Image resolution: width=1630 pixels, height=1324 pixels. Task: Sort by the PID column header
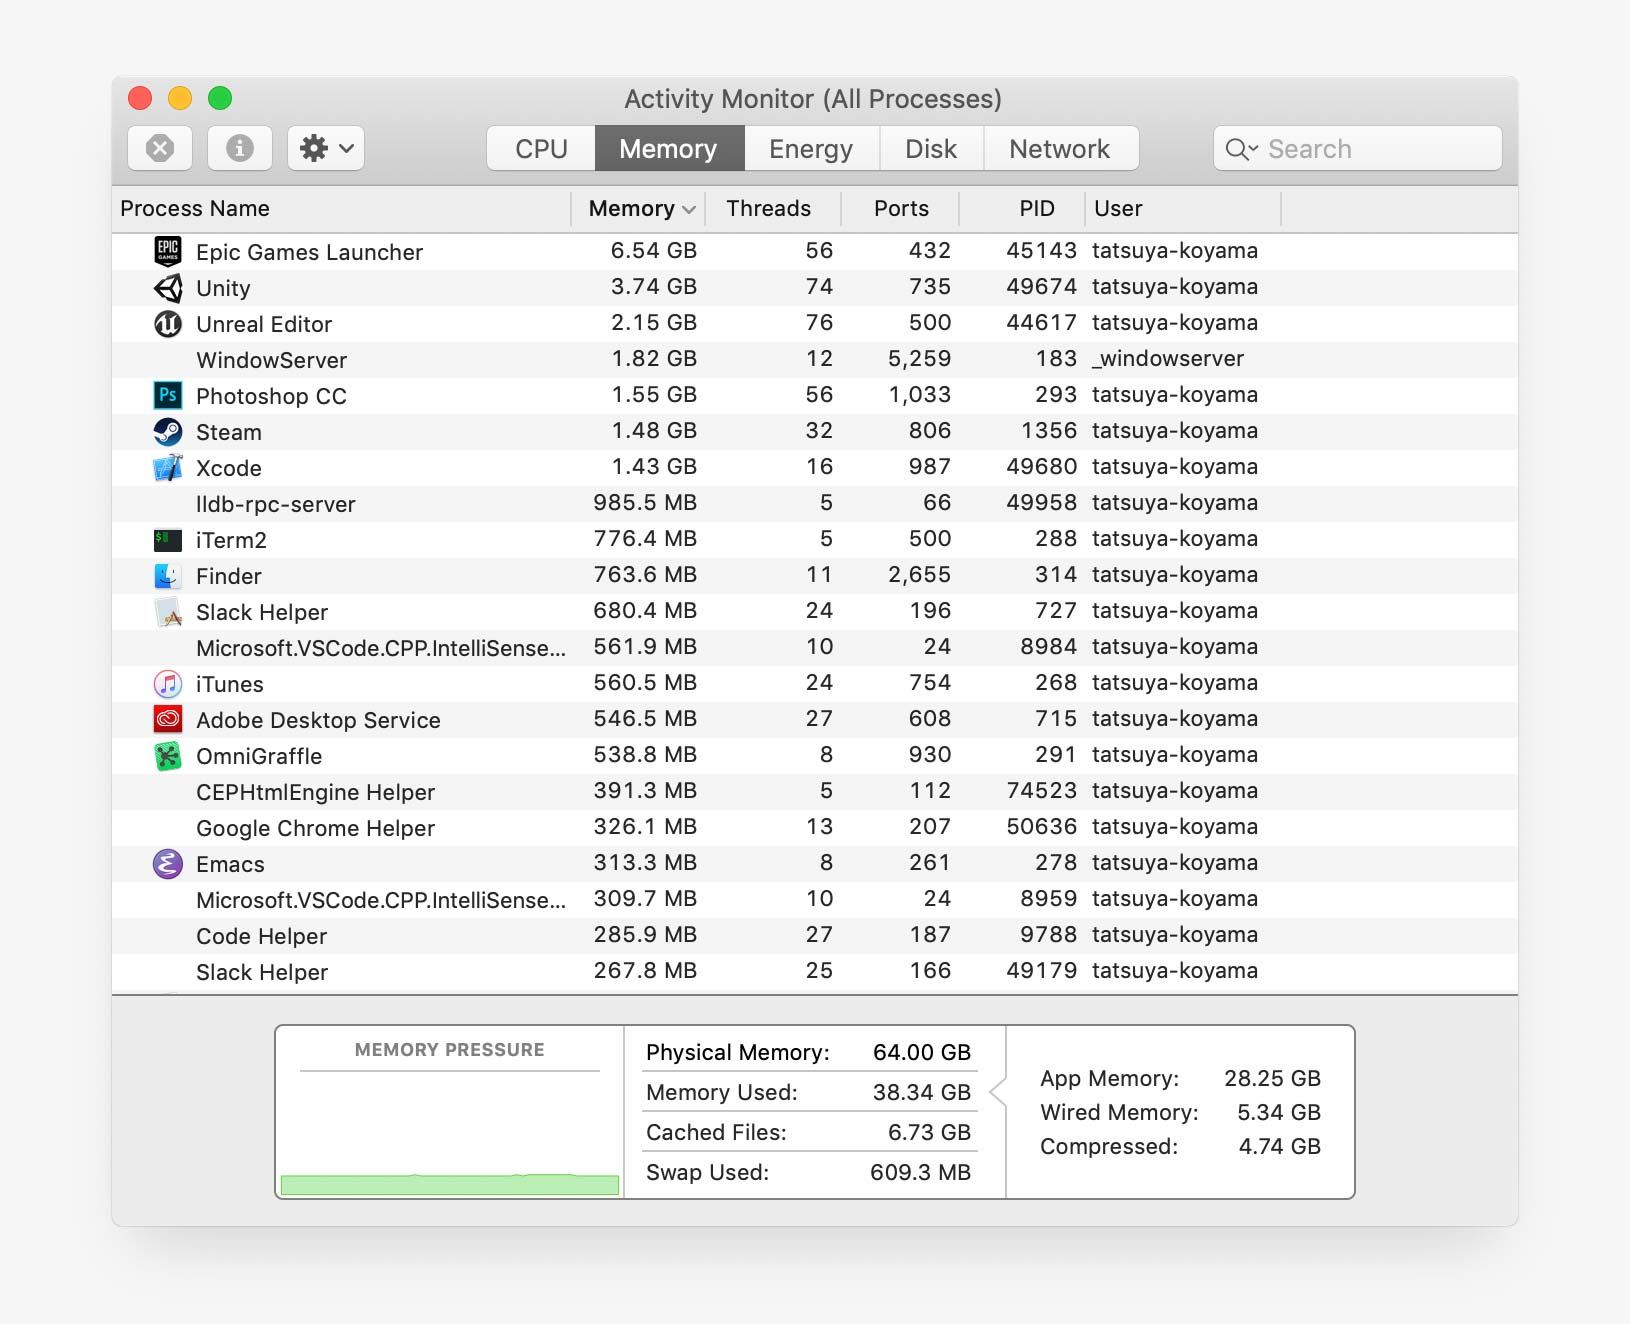(x=1036, y=208)
